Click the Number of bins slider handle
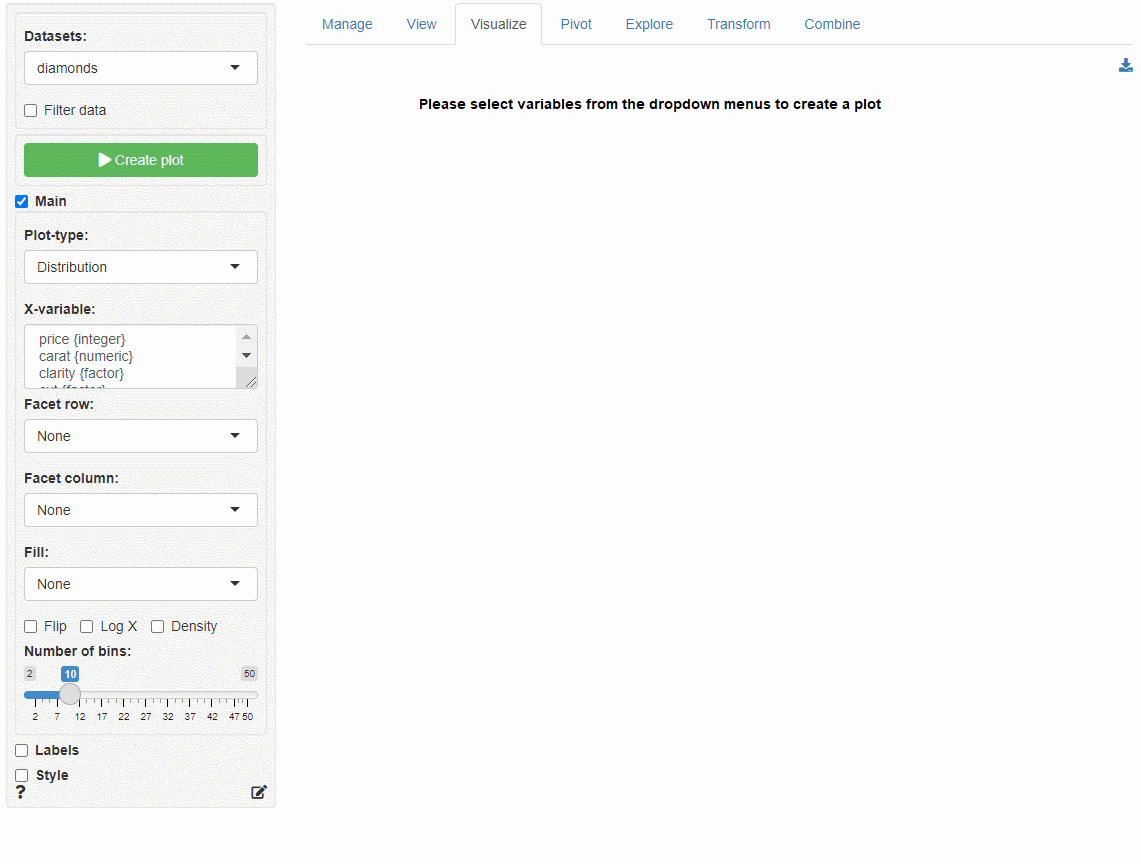The width and height of the screenshot is (1141, 864). tap(70, 695)
